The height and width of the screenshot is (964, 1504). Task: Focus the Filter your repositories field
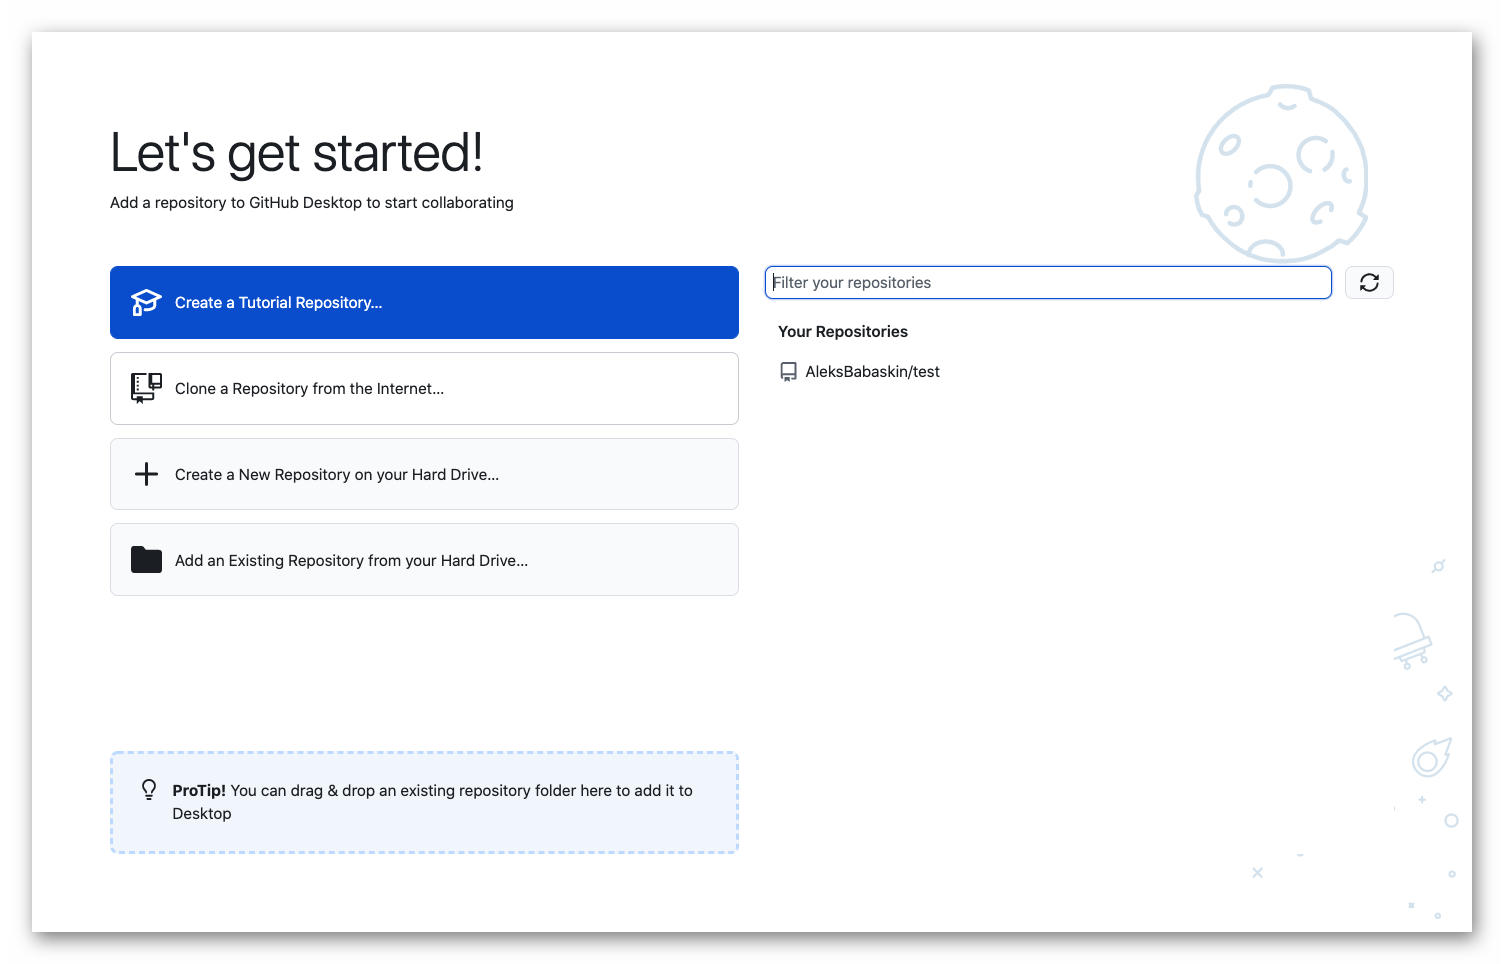(x=1048, y=283)
